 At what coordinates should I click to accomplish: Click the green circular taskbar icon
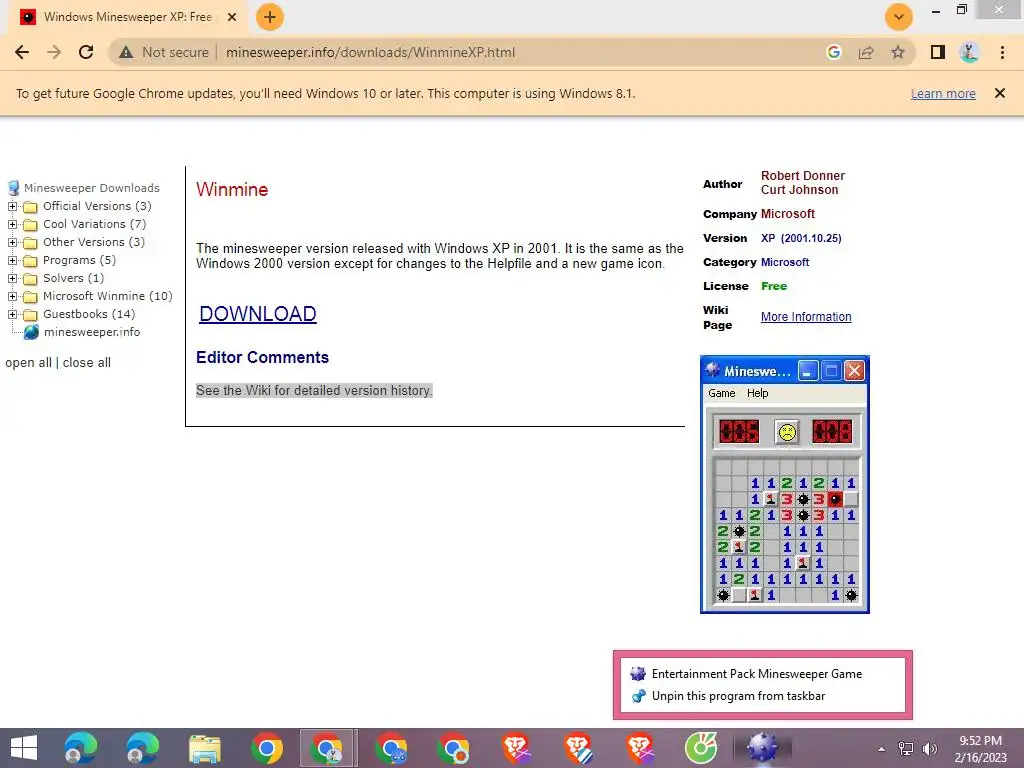701,748
